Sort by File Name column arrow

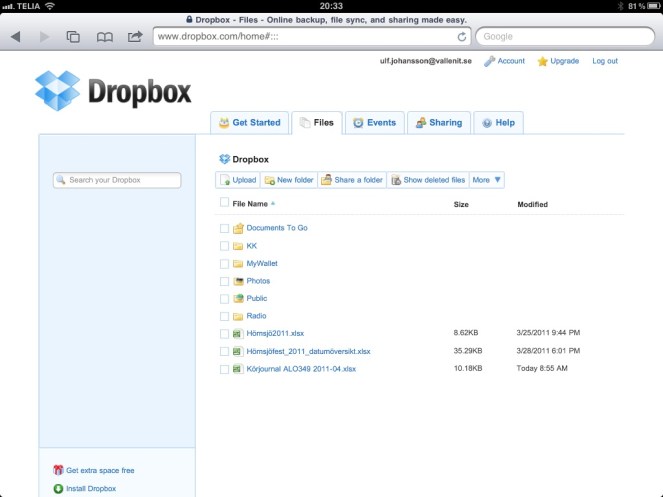coord(273,204)
